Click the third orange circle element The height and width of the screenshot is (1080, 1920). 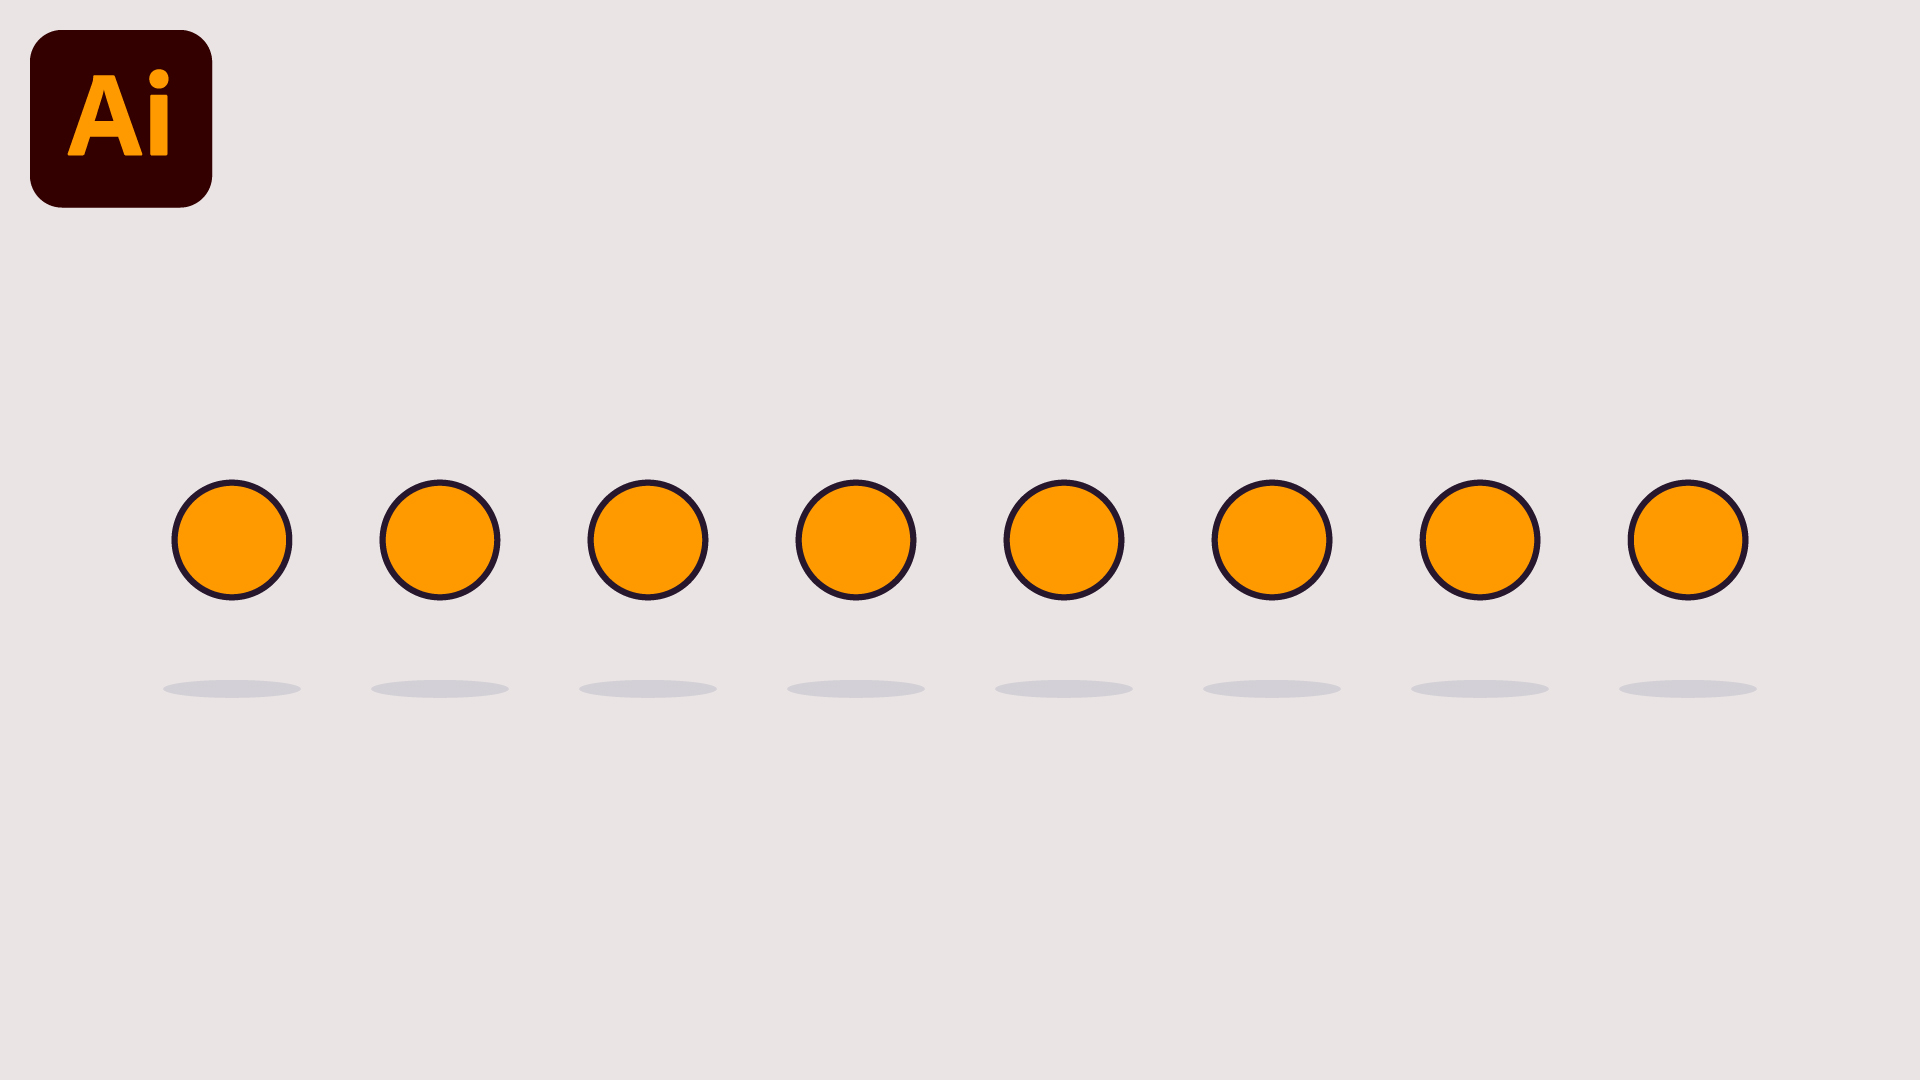(647, 539)
